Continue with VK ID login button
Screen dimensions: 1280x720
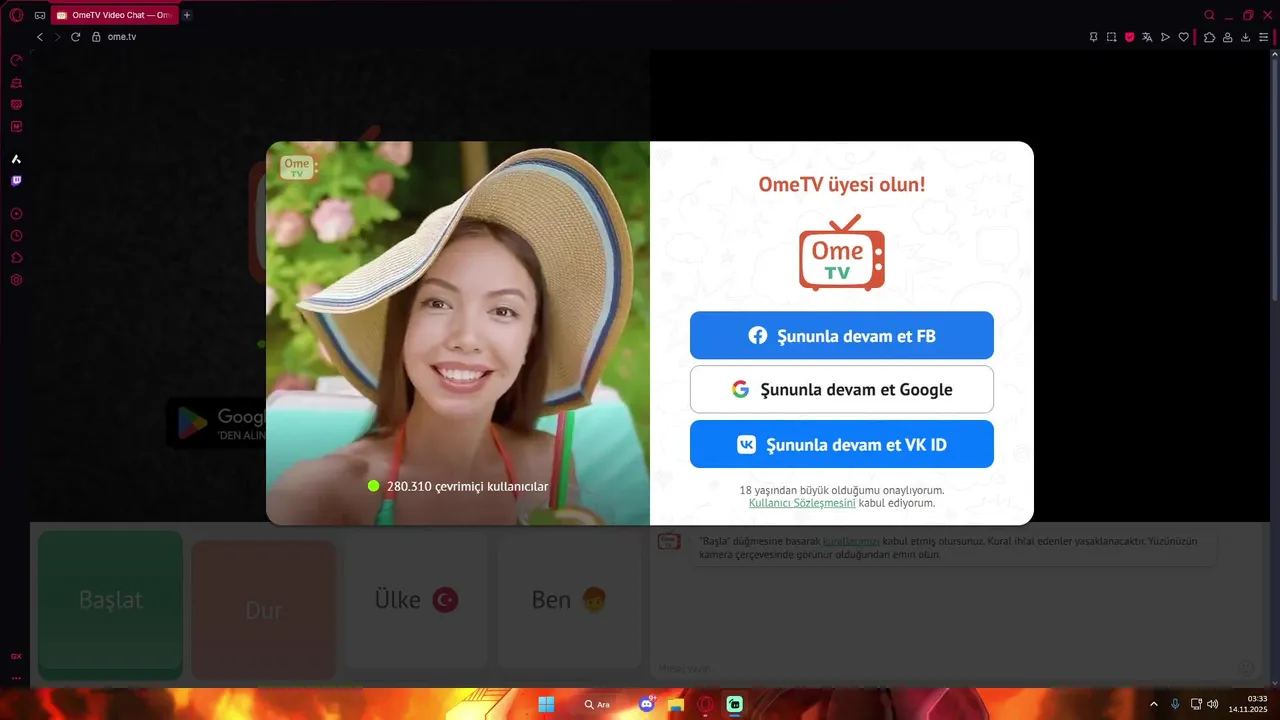(842, 444)
